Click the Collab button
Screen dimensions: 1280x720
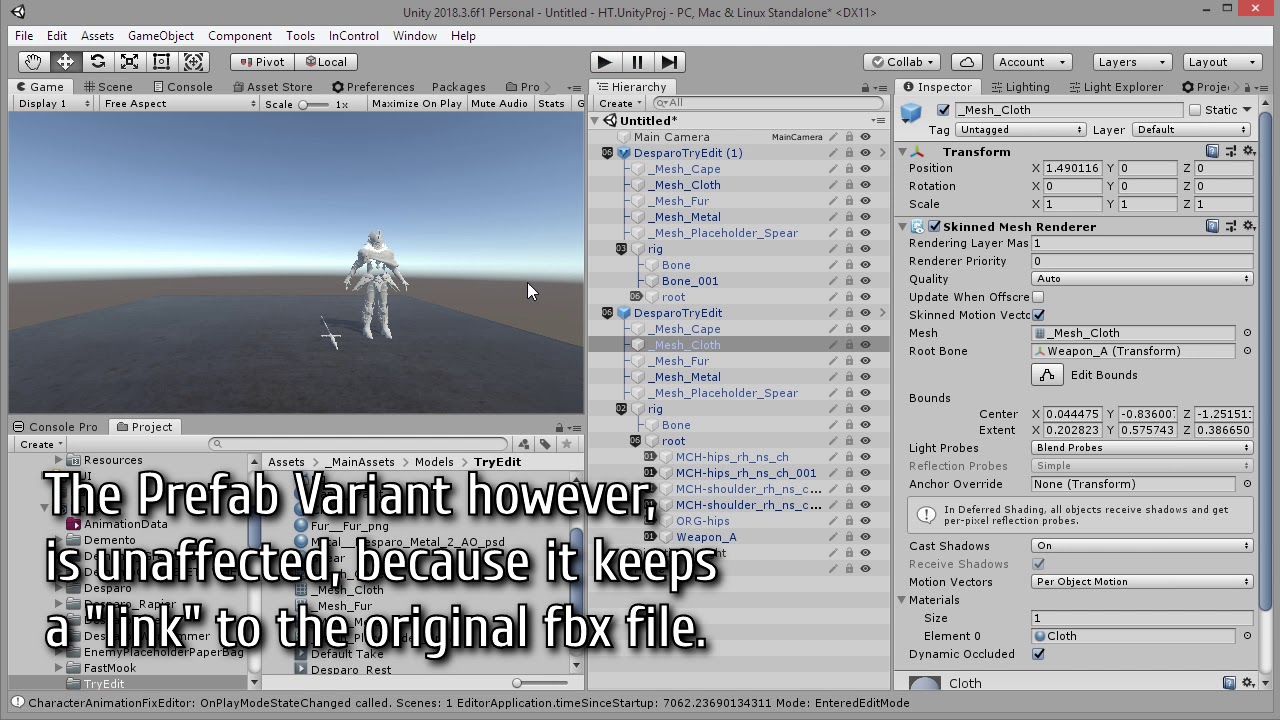coord(903,62)
